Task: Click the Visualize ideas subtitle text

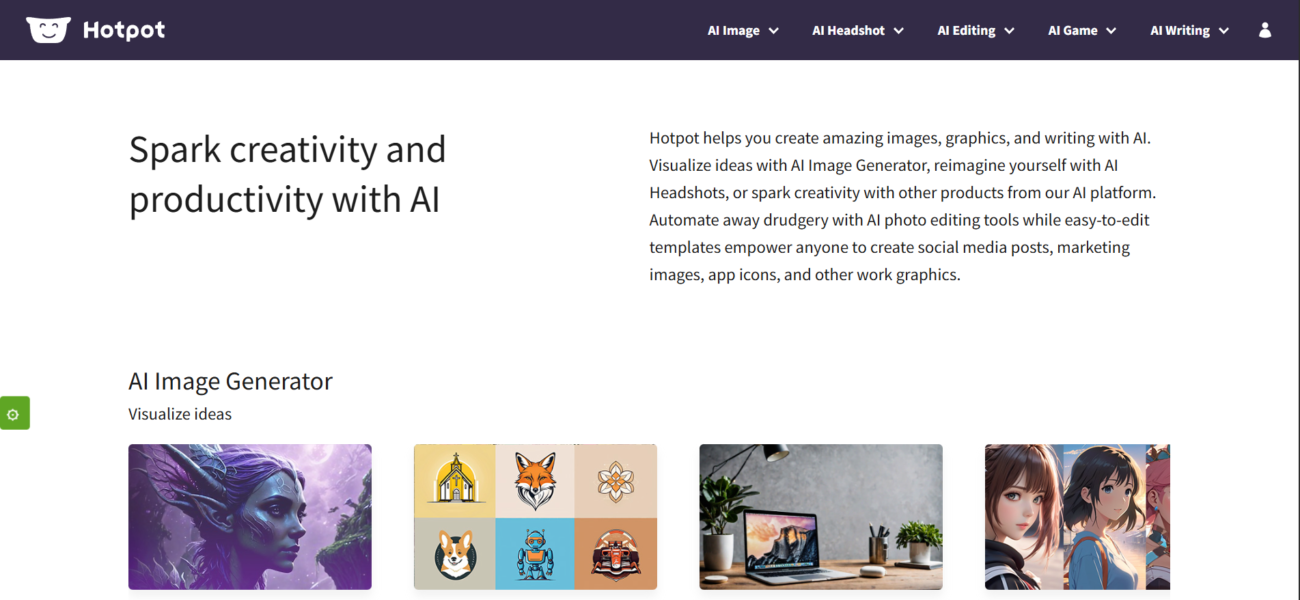Action: tap(180, 414)
